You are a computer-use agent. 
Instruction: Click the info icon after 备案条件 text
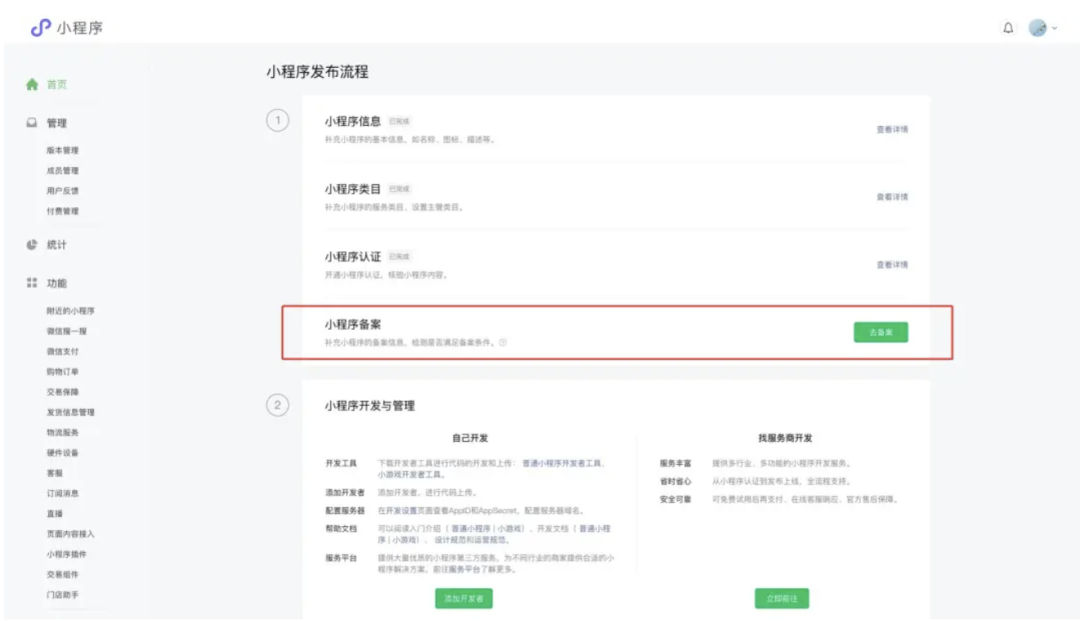coord(503,342)
